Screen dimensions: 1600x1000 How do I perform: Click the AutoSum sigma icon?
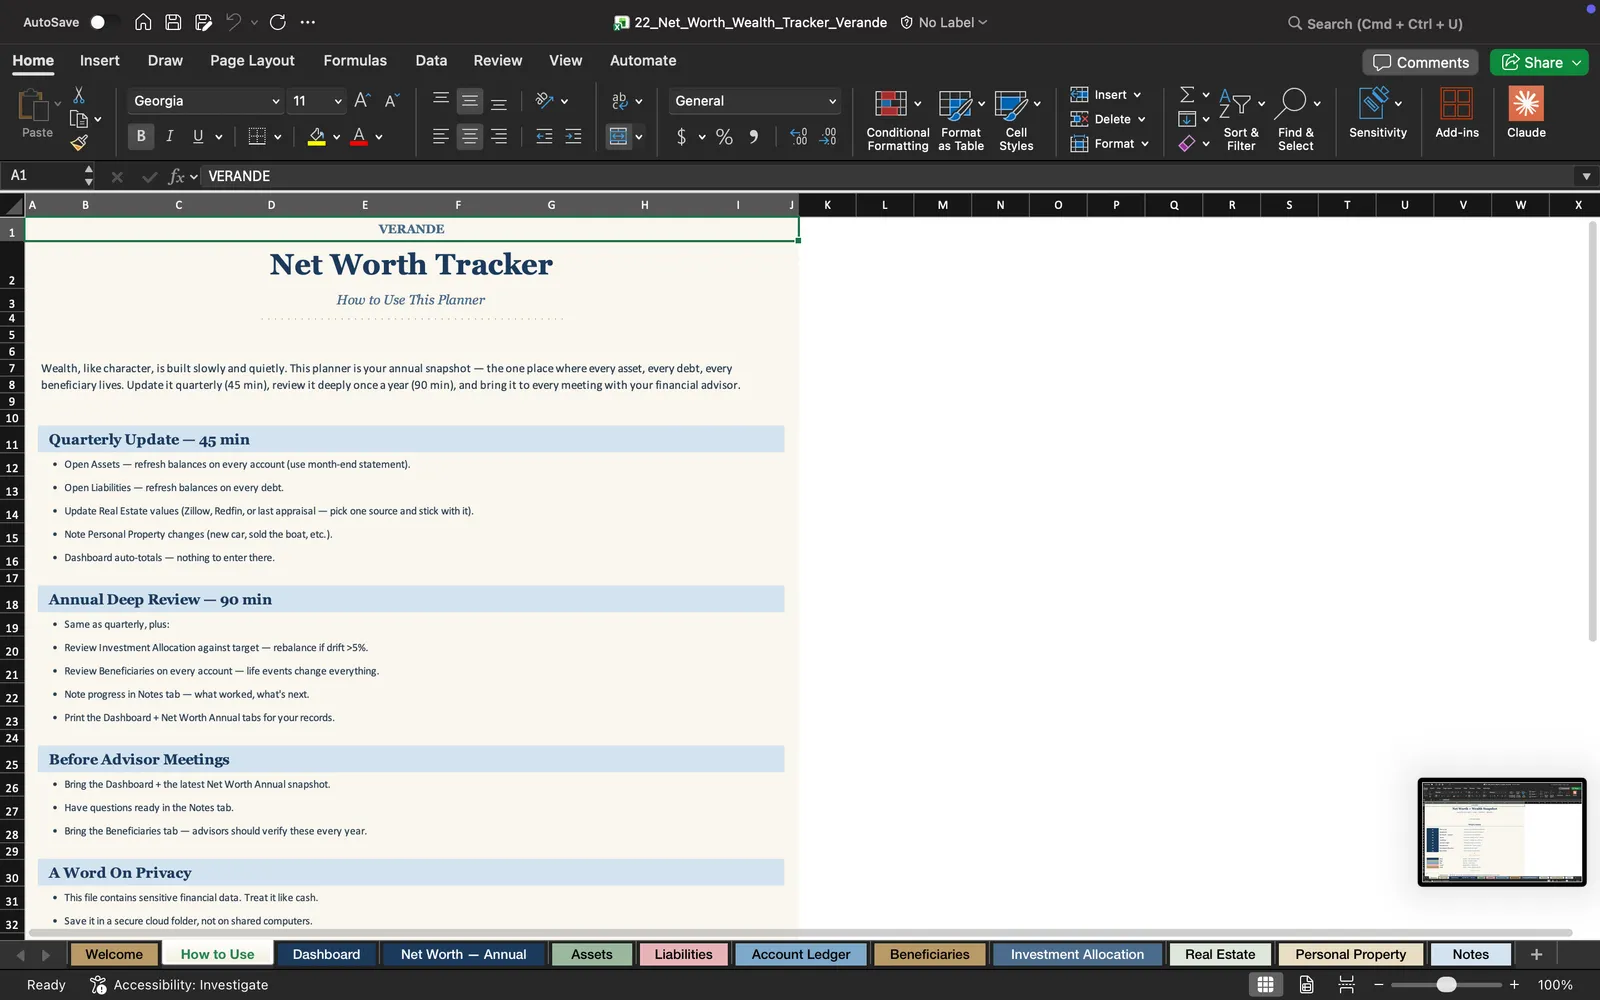1187,94
